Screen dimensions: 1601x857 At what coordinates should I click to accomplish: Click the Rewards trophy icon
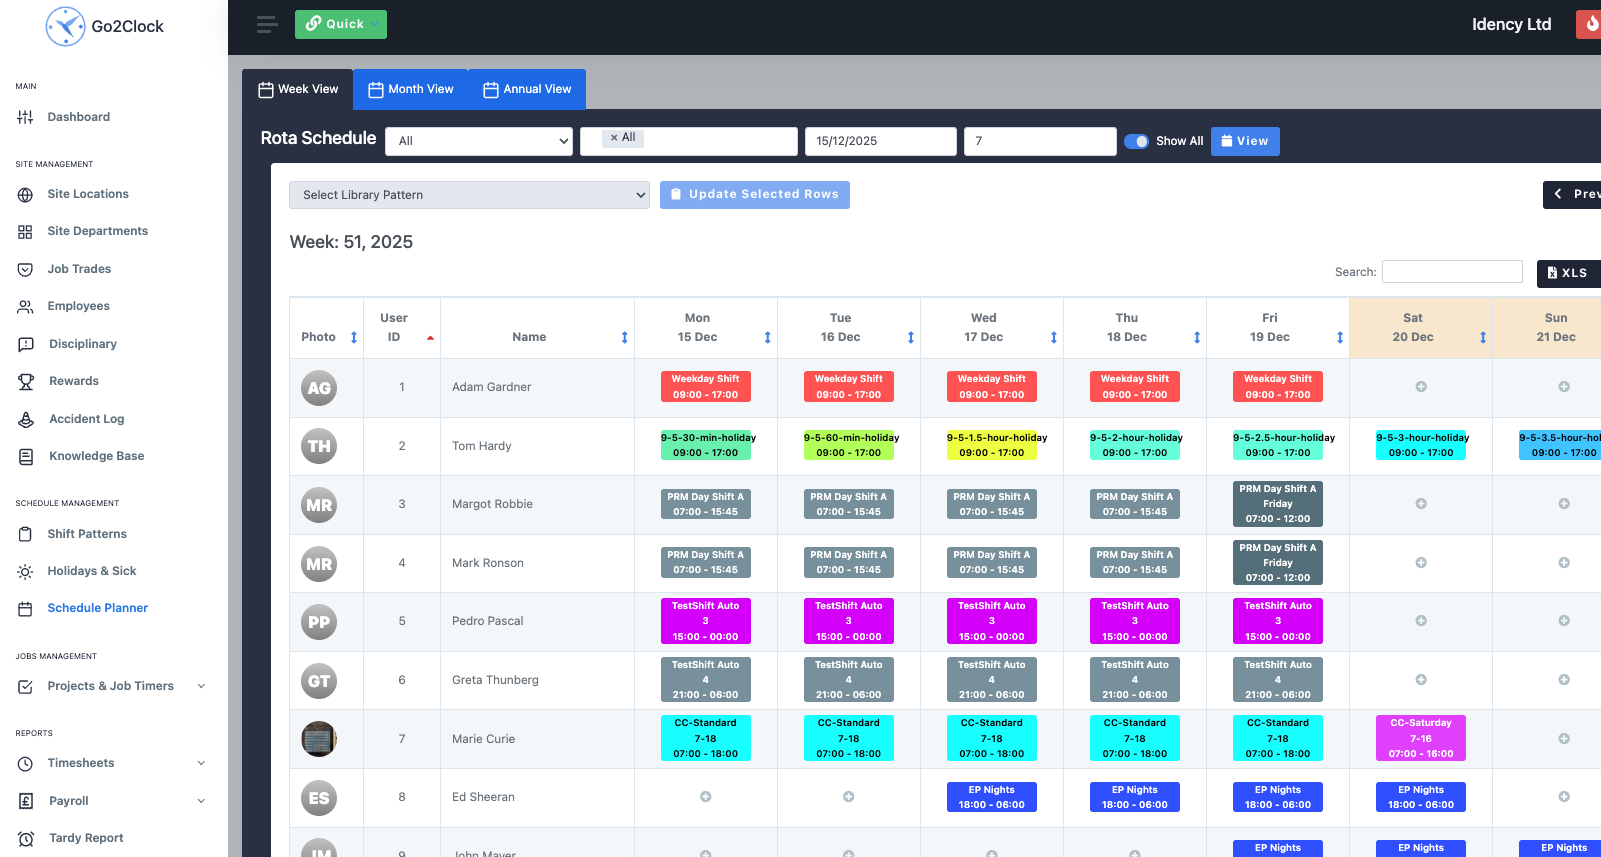coord(26,381)
